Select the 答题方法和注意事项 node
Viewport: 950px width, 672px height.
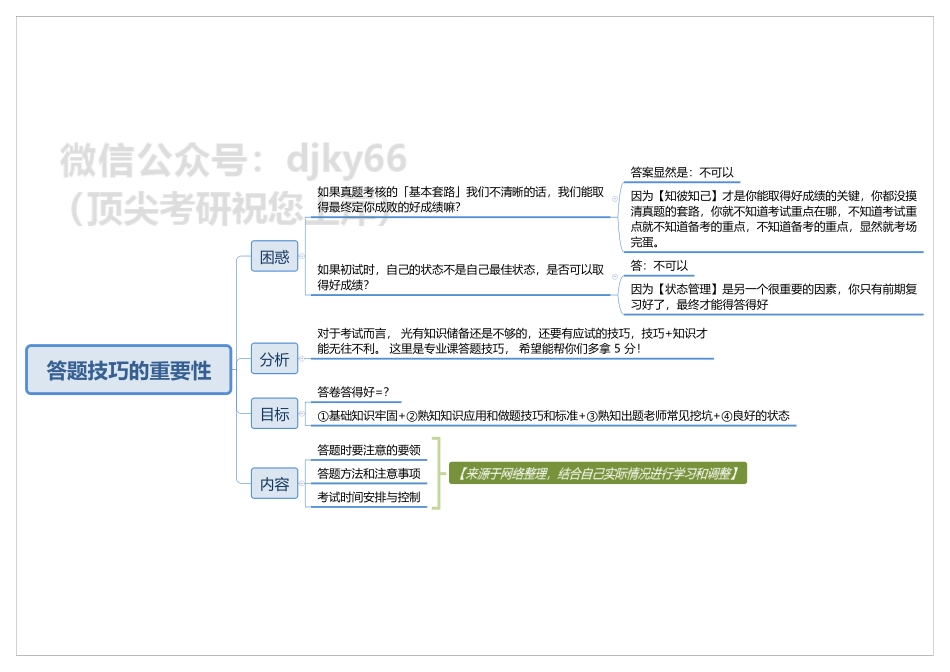pyautogui.click(x=368, y=474)
